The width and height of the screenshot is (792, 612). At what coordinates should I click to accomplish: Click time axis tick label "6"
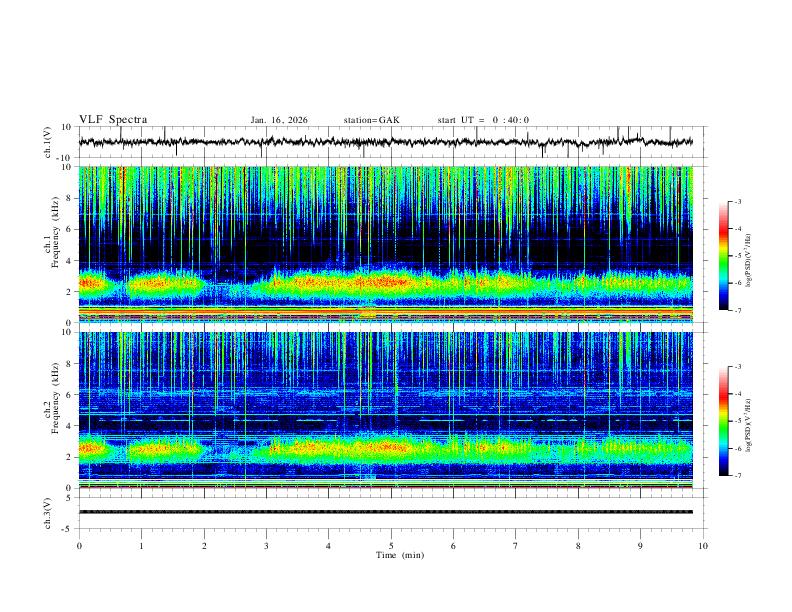click(454, 546)
